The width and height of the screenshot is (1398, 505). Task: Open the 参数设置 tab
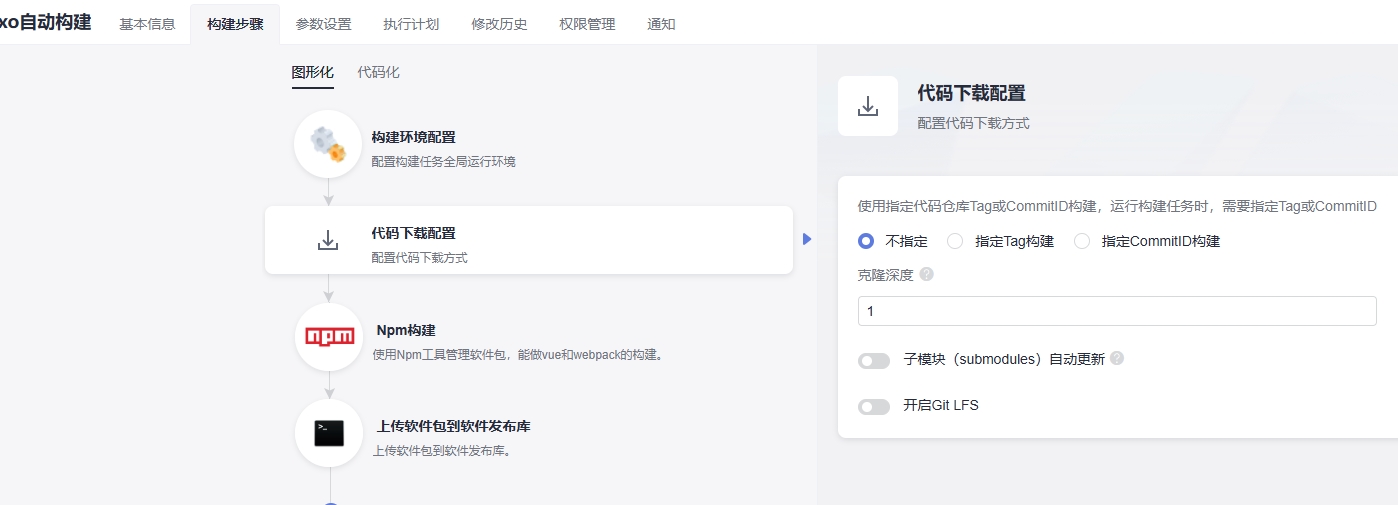point(323,24)
